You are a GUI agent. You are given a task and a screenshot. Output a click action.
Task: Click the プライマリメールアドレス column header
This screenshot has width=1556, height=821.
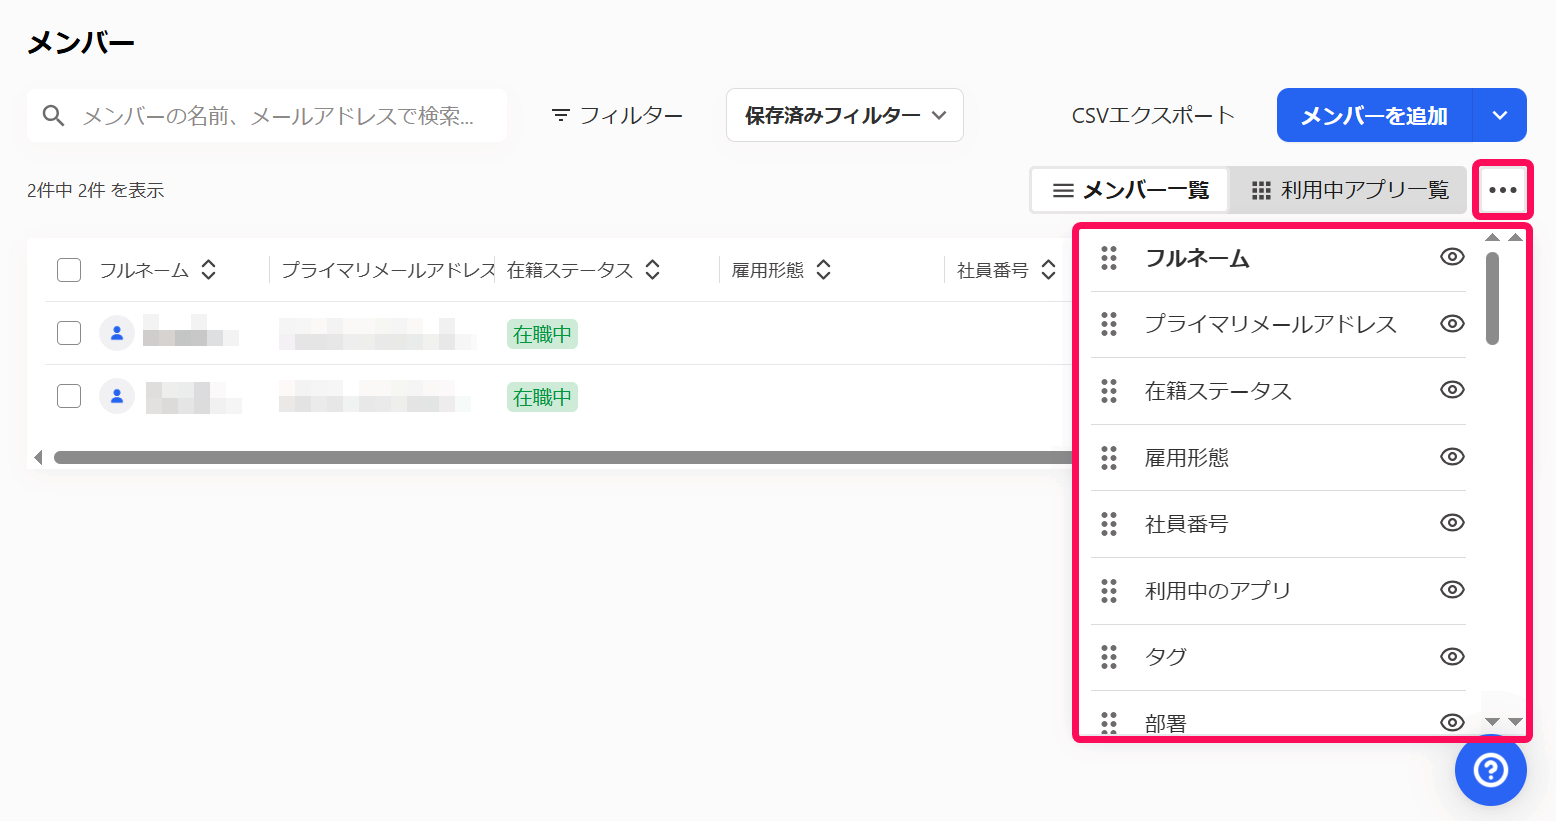click(388, 270)
